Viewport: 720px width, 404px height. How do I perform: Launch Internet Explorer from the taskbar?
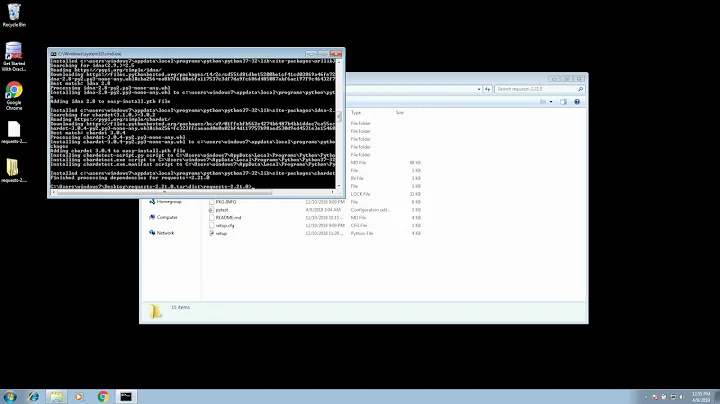point(34,397)
